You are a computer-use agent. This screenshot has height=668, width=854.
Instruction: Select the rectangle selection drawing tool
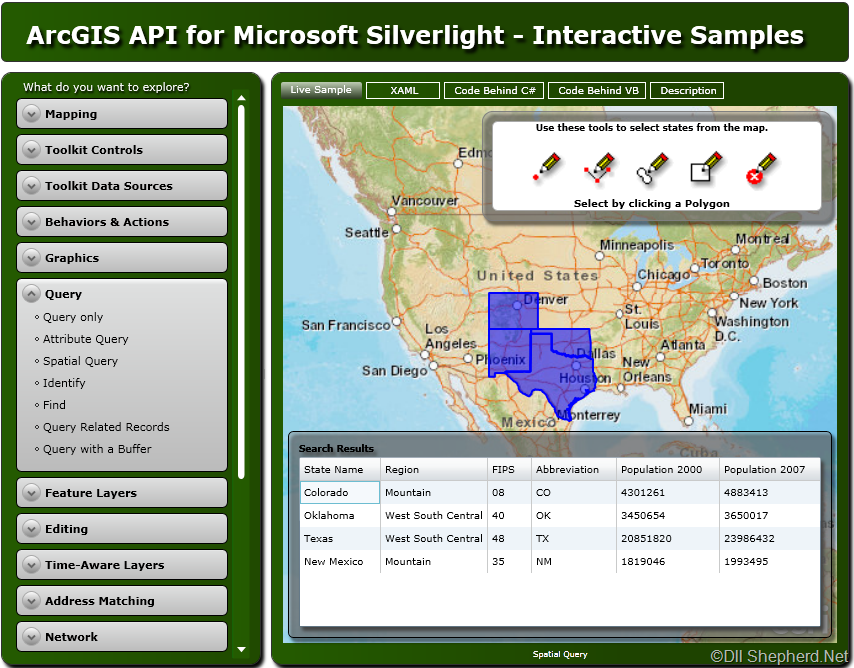click(706, 167)
